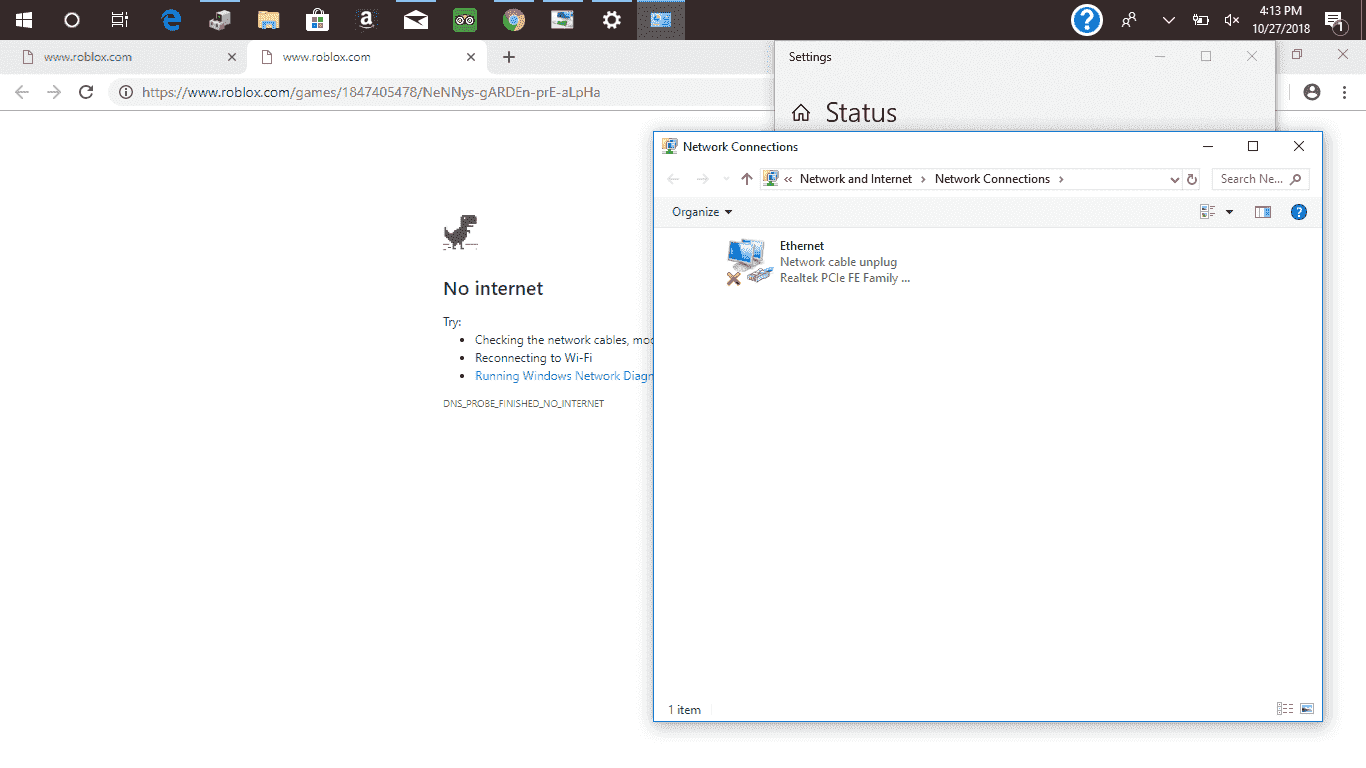Go up one level in Network Connections
The width and height of the screenshot is (1366, 768).
[746, 179]
